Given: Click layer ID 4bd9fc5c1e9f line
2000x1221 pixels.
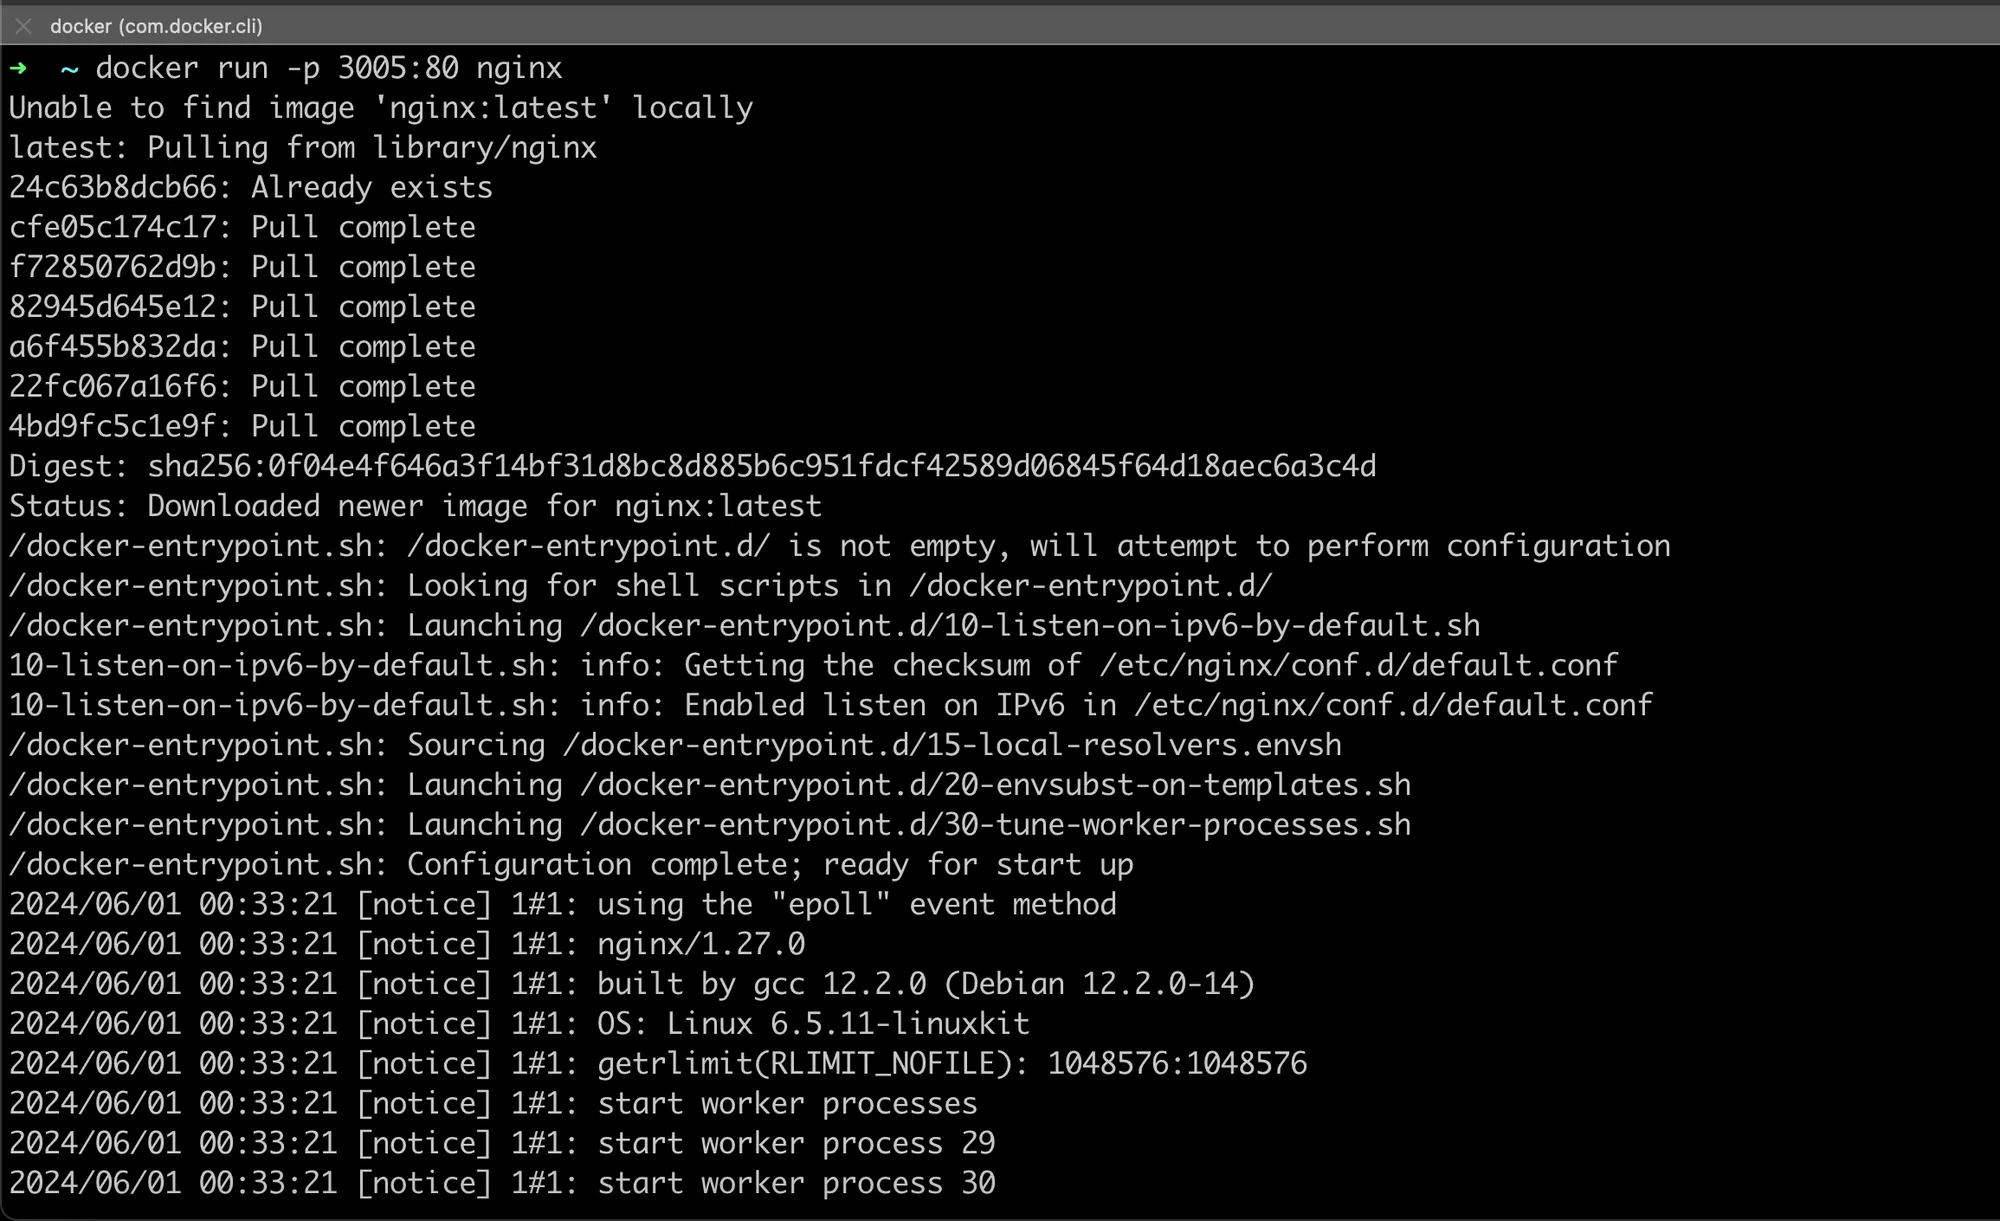Looking at the screenshot, I should point(242,427).
